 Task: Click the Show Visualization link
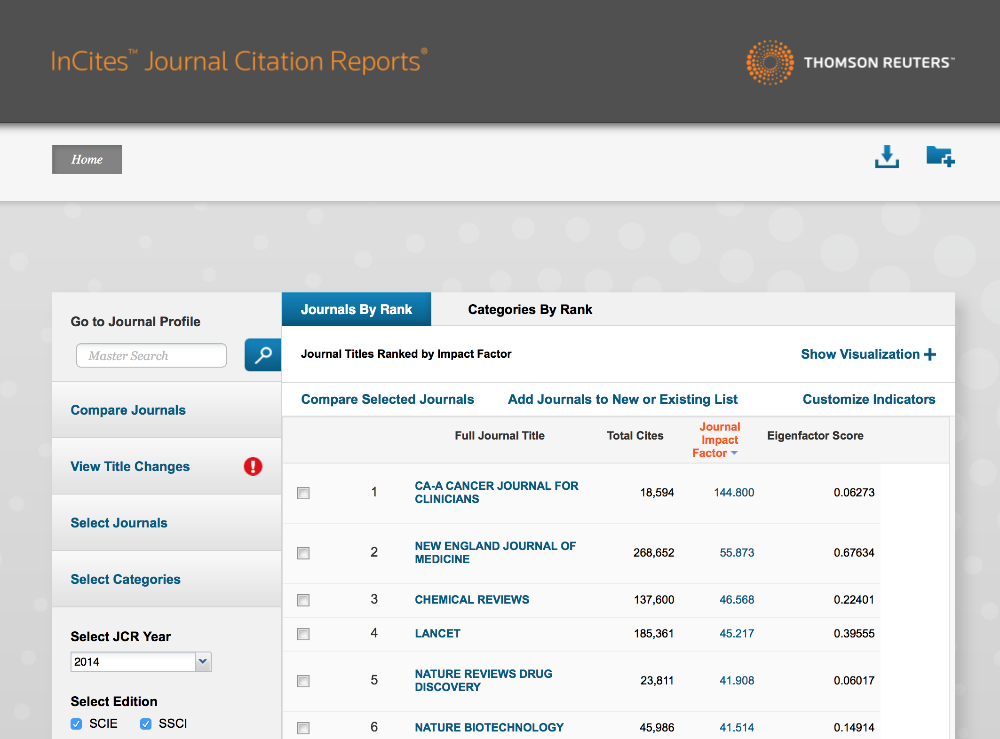[860, 355]
